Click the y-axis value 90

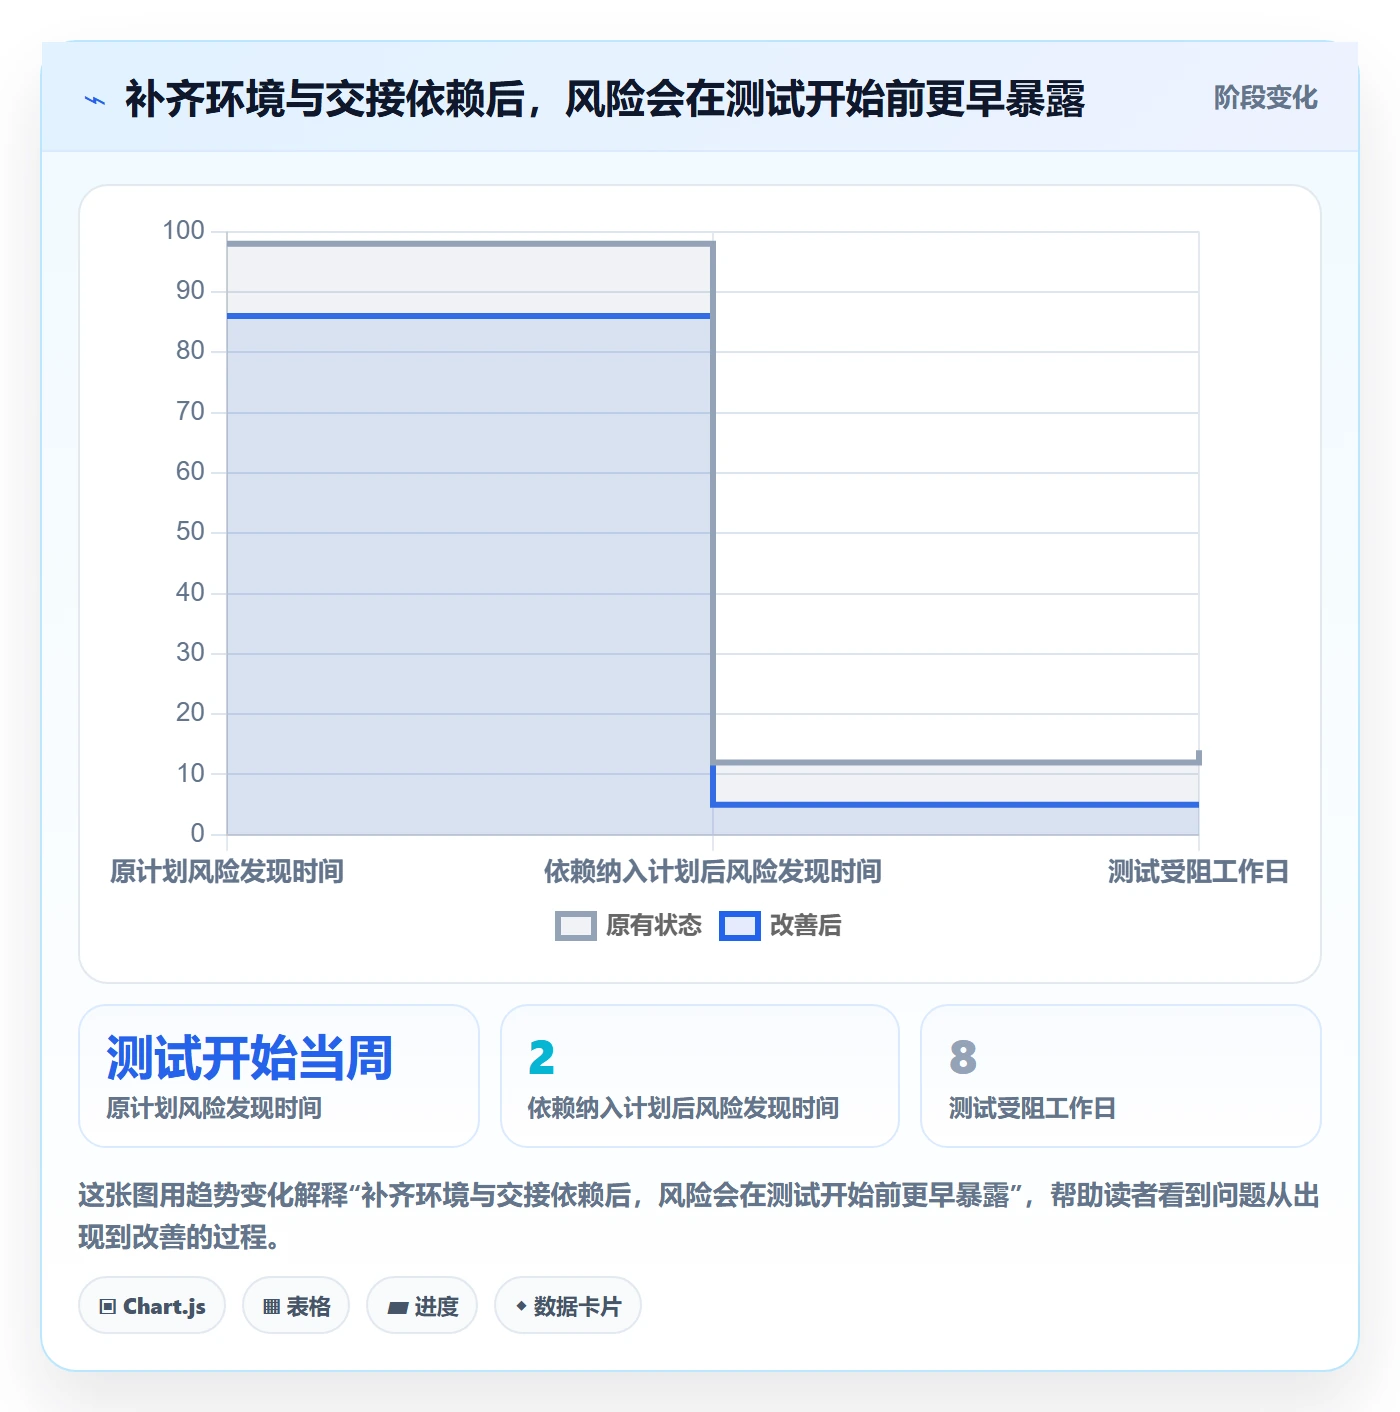[x=190, y=291]
